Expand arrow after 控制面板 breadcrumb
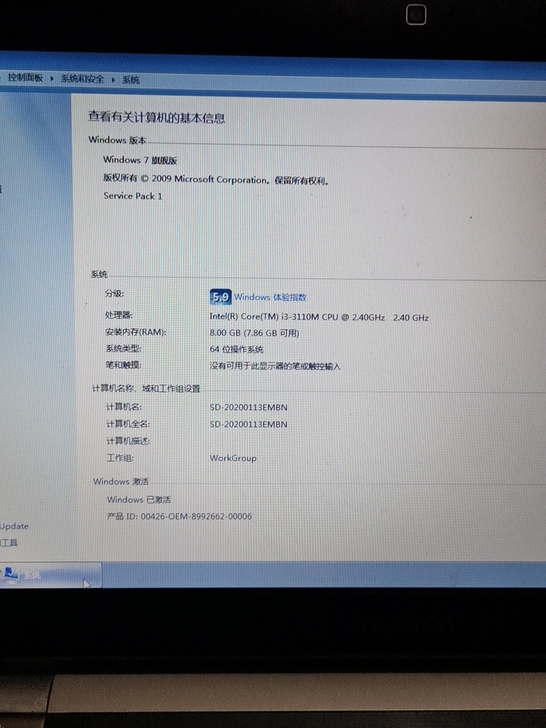The height and width of the screenshot is (728, 546). point(52,78)
